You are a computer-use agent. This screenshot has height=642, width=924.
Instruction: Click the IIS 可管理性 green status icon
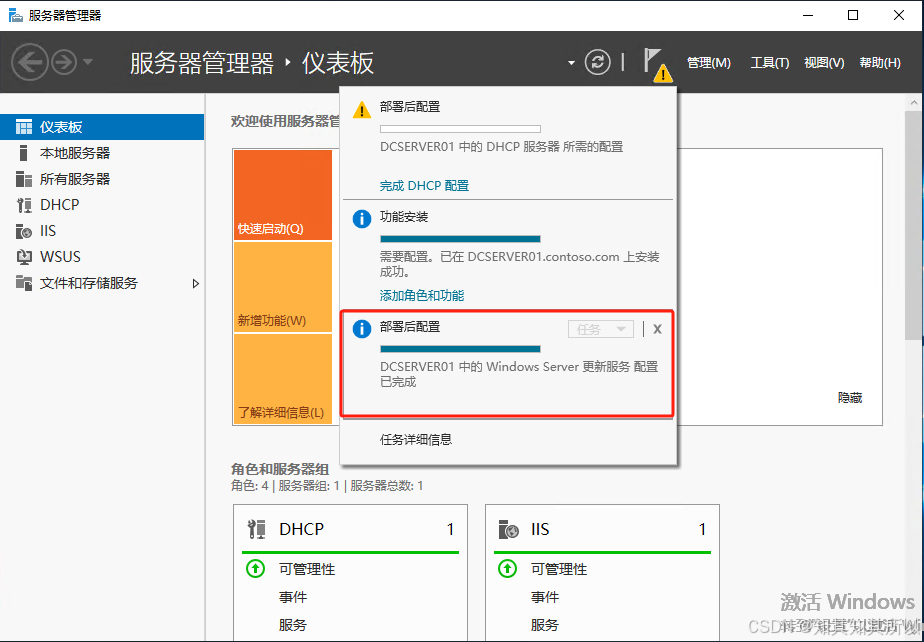coord(507,569)
